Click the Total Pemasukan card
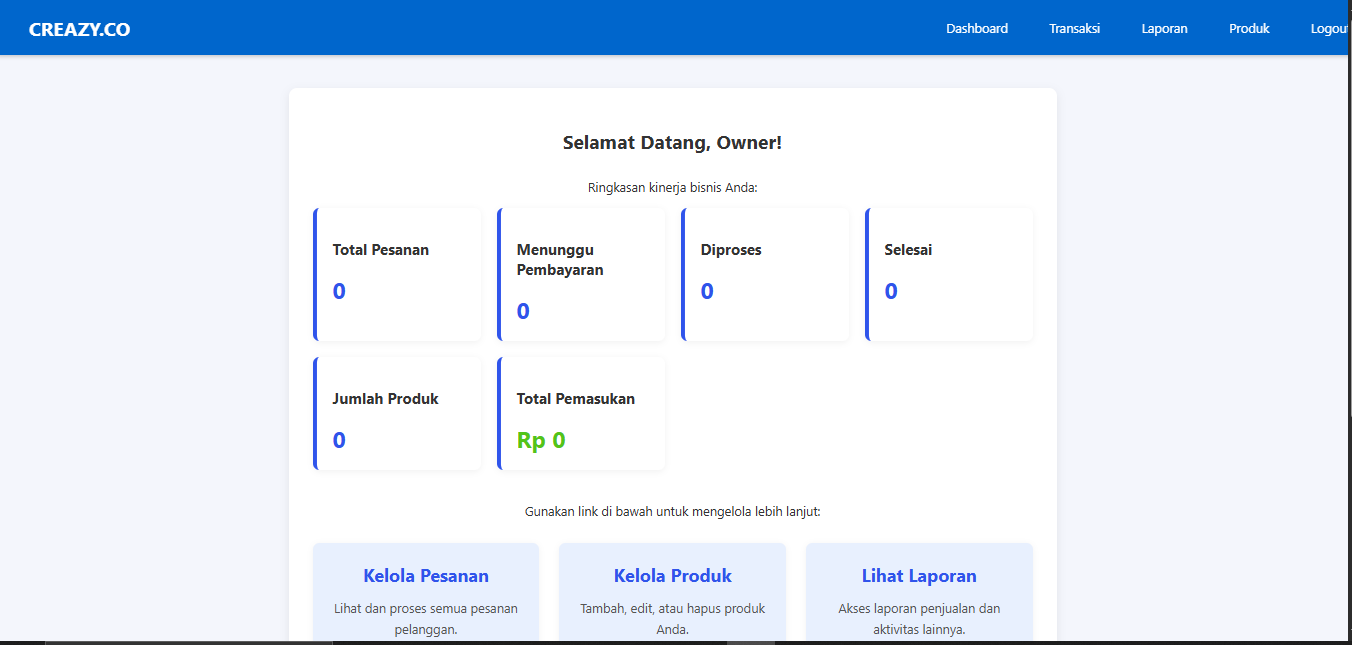Screen dimensions: 1352x645 point(581,412)
